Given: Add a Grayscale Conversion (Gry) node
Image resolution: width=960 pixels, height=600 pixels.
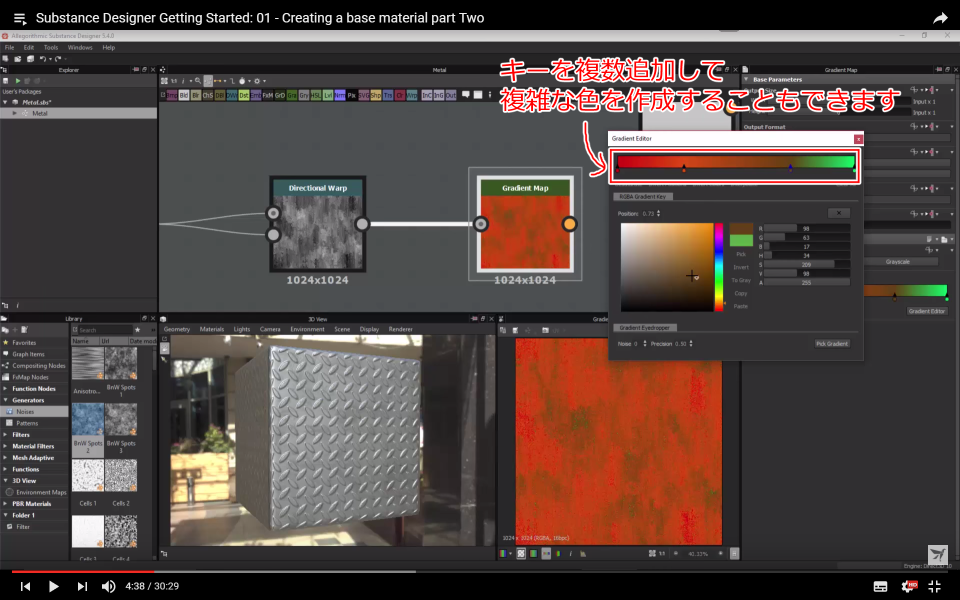Looking at the screenshot, I should click(x=304, y=96).
